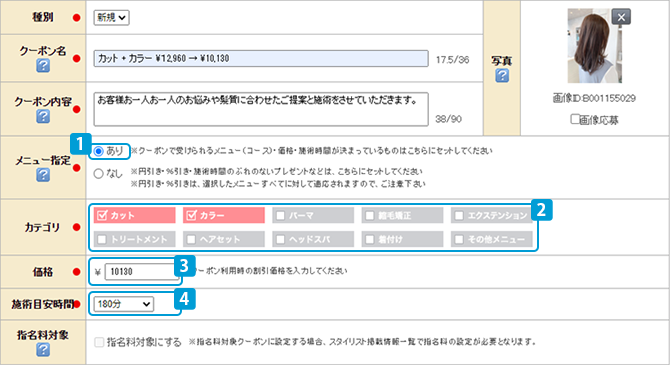
Task: Click the 価格 input showing 10130
Action: pyautogui.click(x=142, y=271)
